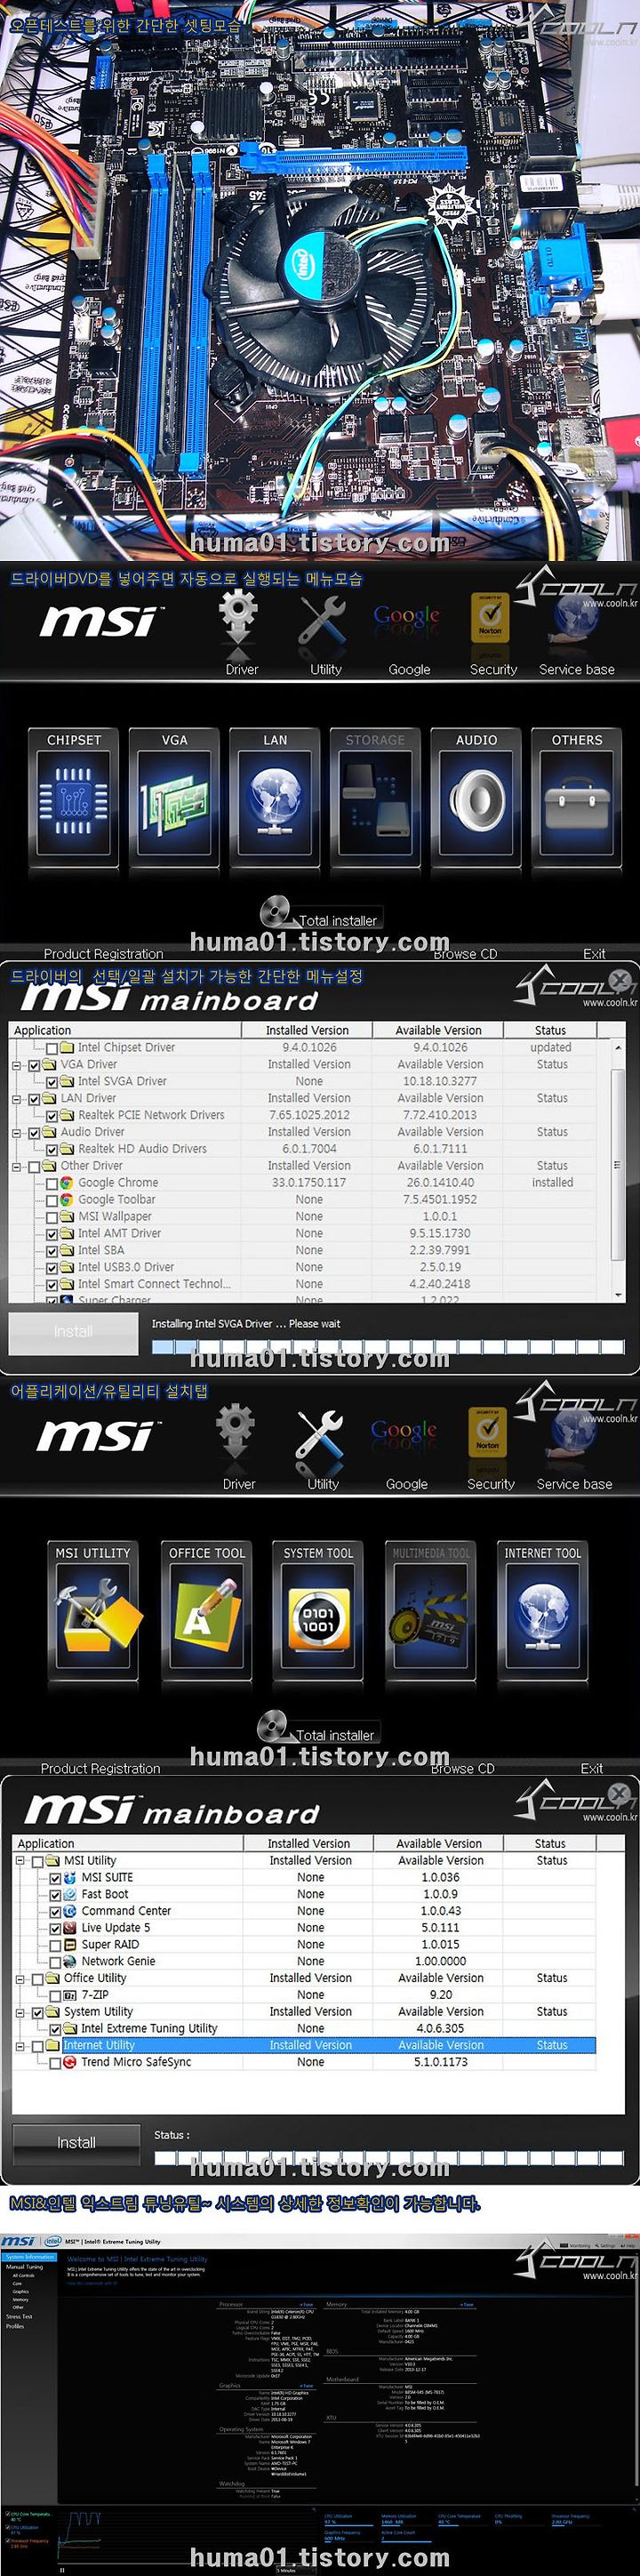
Task: Open the AUDIO driver tile
Action: pos(476,798)
